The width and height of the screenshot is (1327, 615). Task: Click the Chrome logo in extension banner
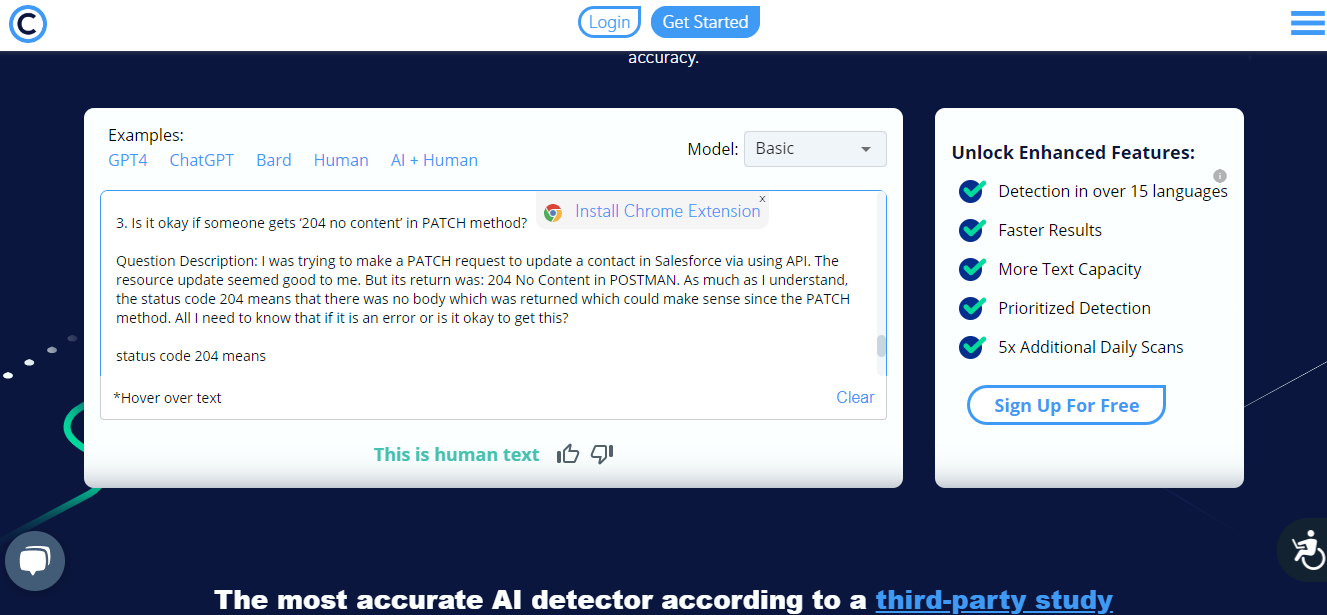click(553, 212)
